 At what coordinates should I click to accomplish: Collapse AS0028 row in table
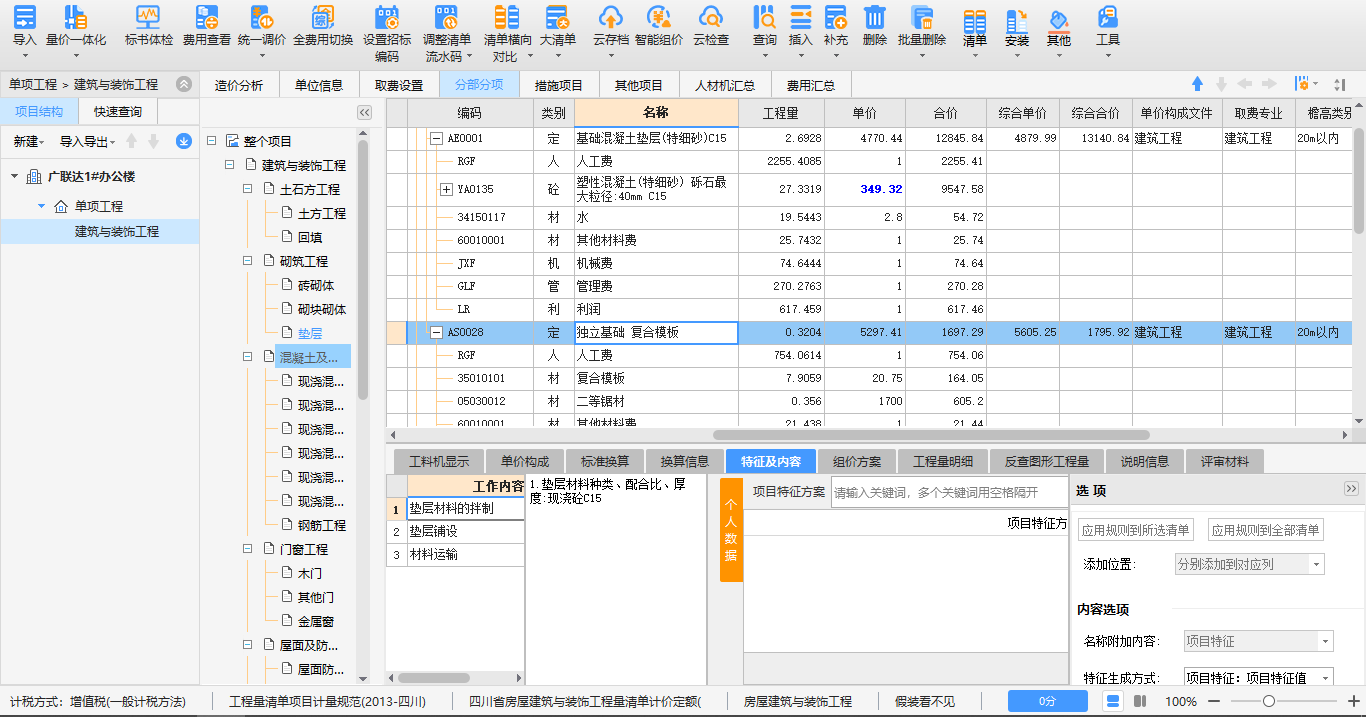pos(436,332)
